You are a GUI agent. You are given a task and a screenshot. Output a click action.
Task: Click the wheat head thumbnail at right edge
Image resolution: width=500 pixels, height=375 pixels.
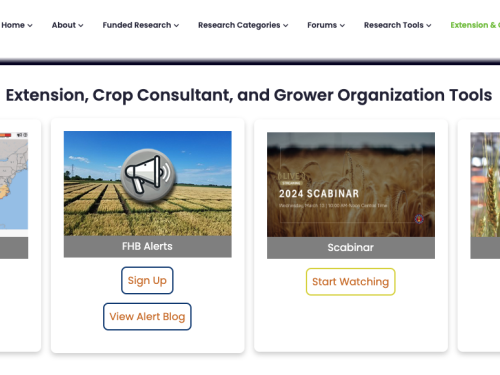point(485,185)
